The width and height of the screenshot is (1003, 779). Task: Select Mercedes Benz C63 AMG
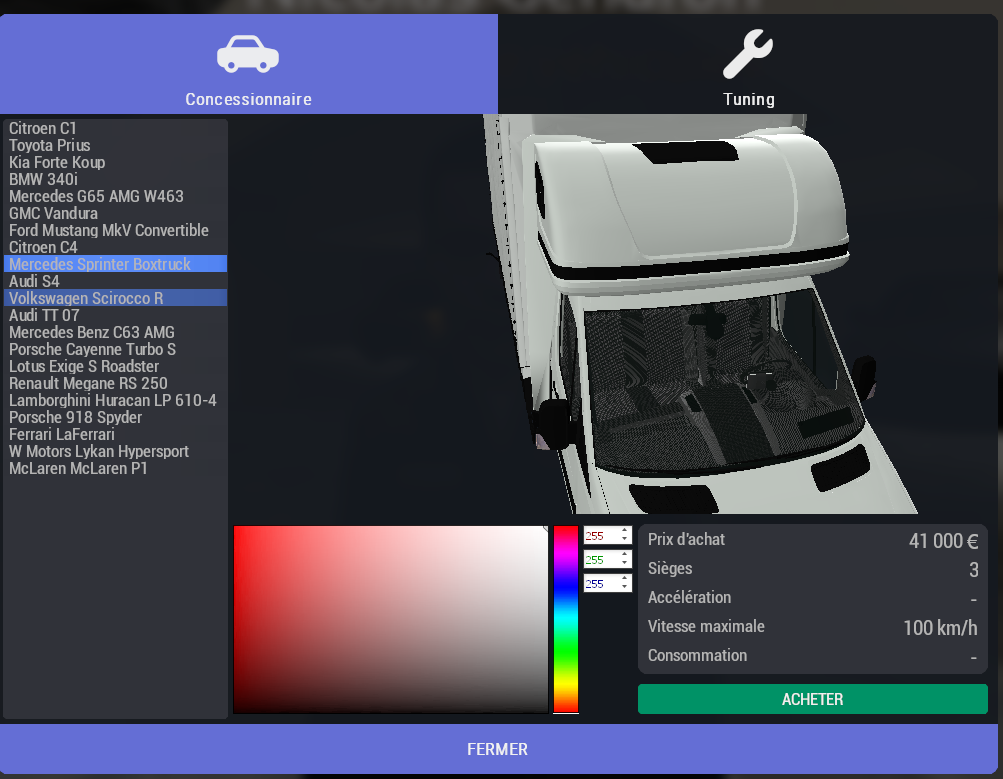115,332
